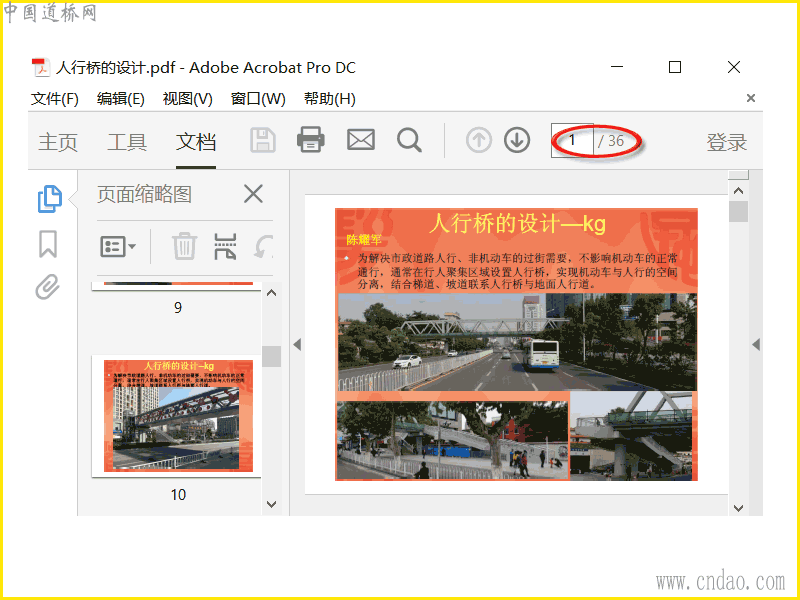Click thumbnail panel scroll down arrow

pyautogui.click(x=271, y=504)
